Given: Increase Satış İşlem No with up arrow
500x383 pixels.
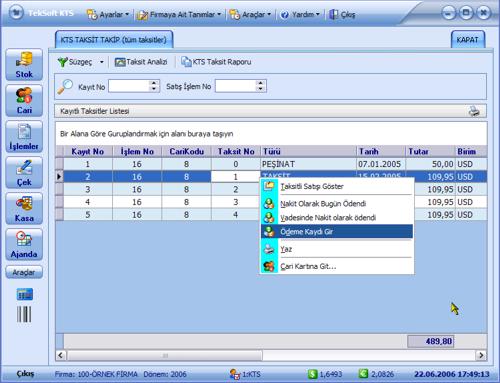Looking at the screenshot, I should click(261, 83).
